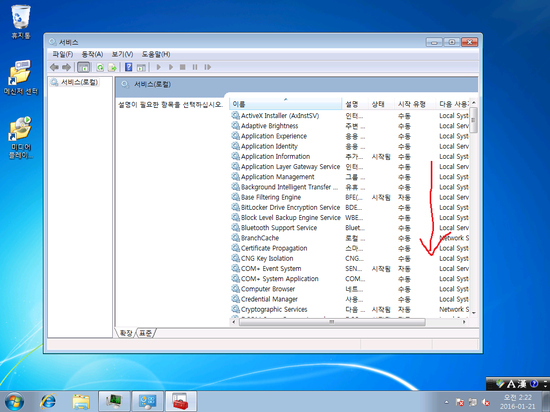Open the 보기(V) menu
The height and width of the screenshot is (412, 550).
pos(122,54)
